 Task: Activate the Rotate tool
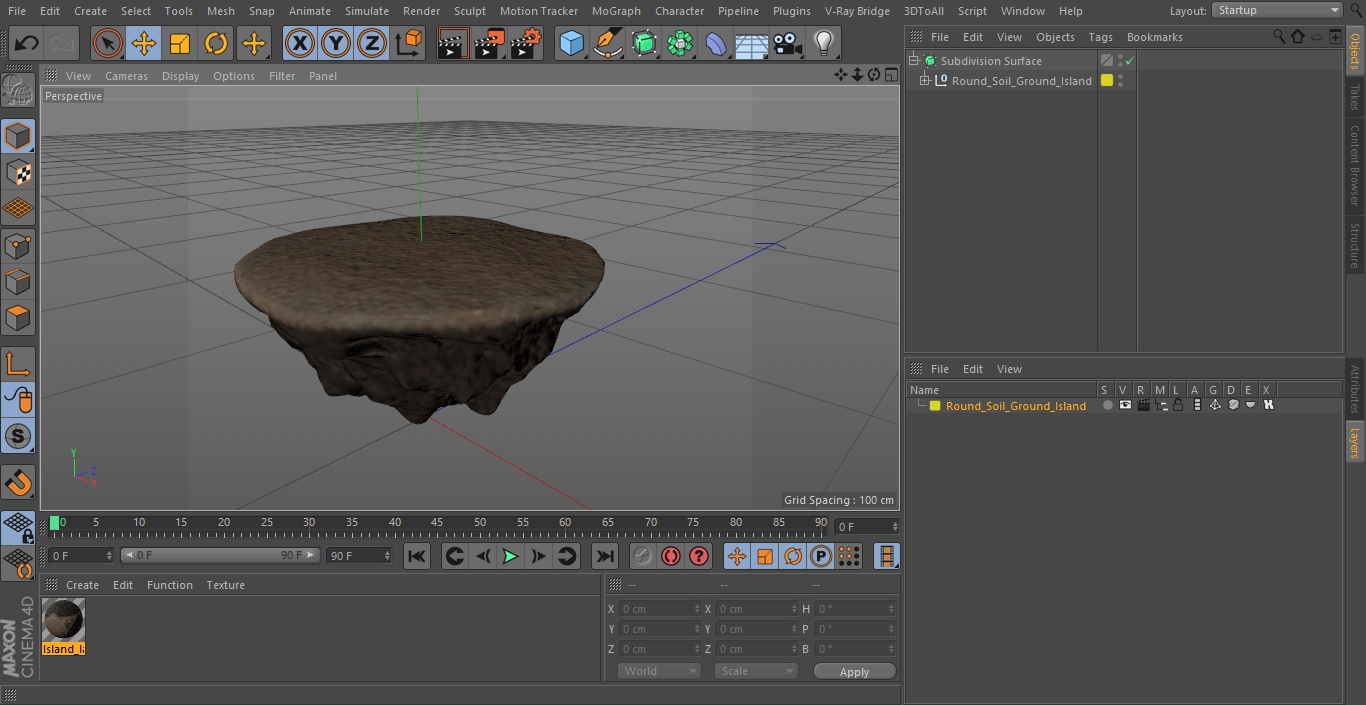216,44
